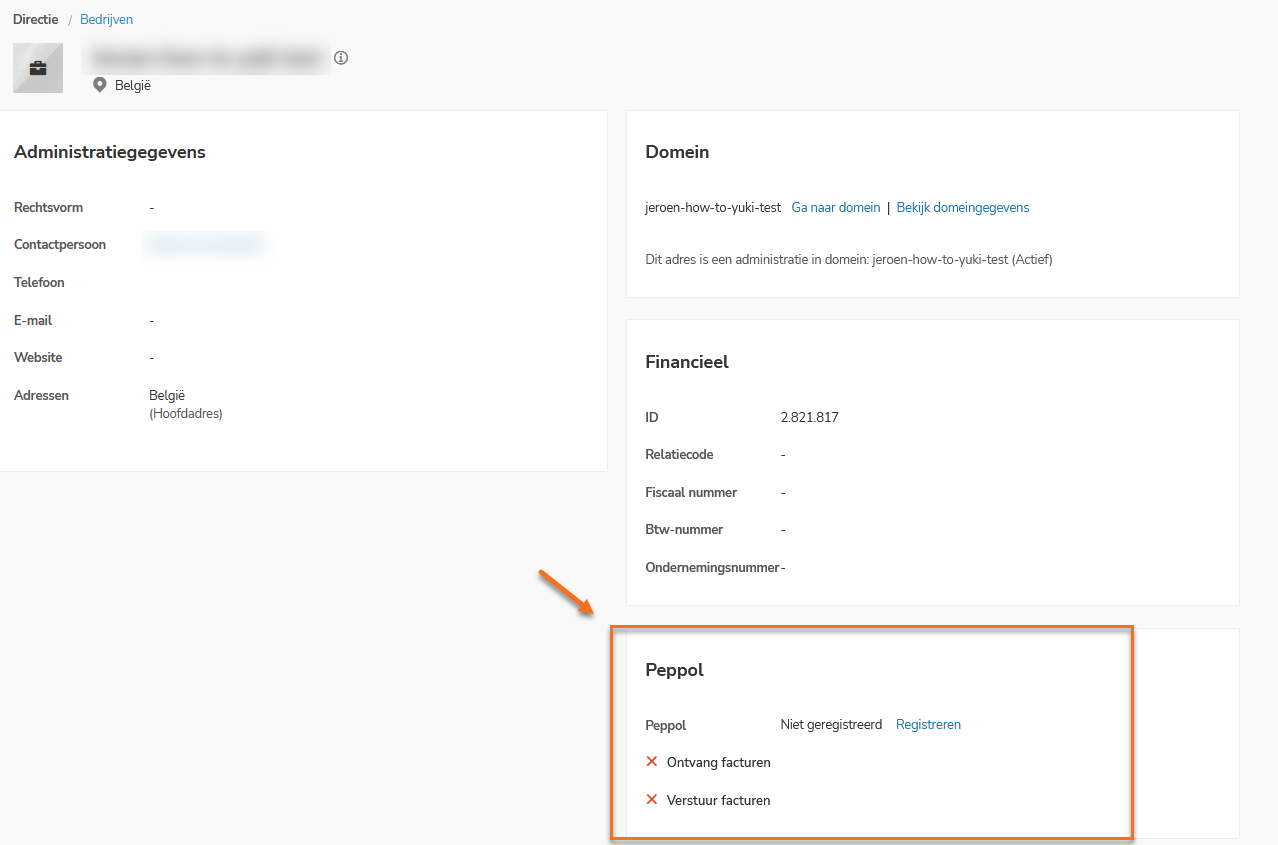Click the ID label in Financieel

pyautogui.click(x=652, y=418)
